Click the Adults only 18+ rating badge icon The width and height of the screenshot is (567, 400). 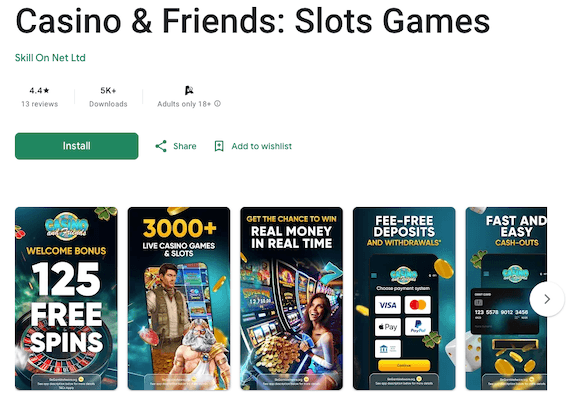coord(189,90)
